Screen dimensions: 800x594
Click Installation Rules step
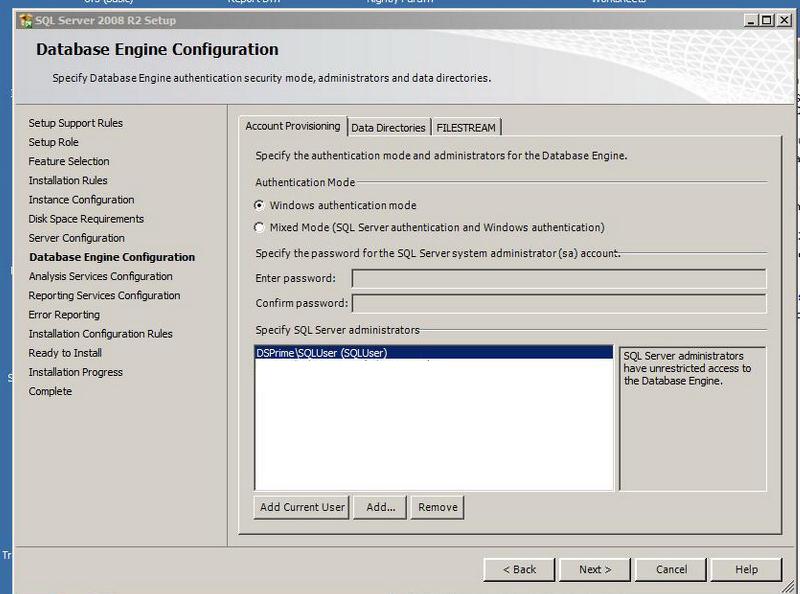click(68, 181)
